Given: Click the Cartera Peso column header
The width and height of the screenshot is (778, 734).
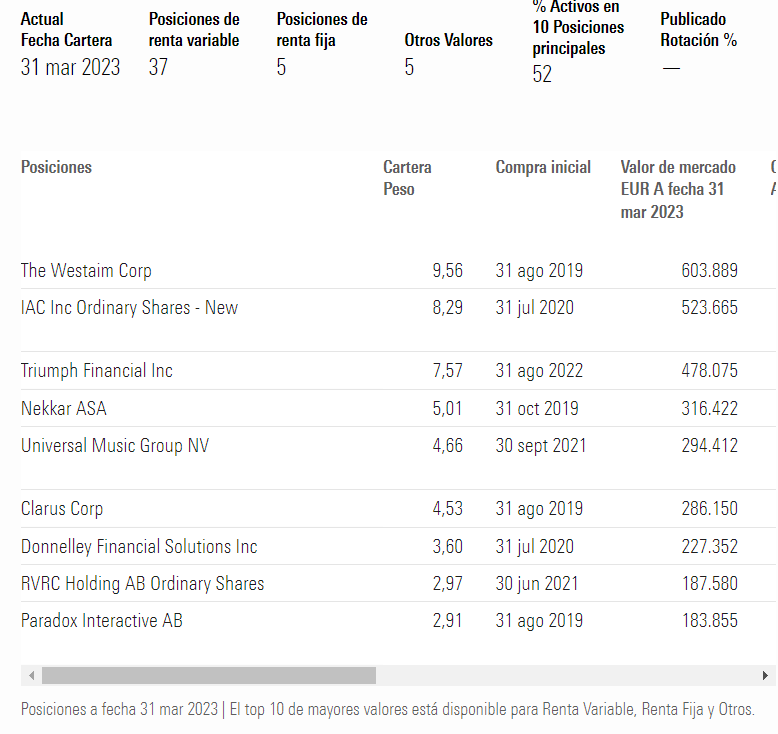Looking at the screenshot, I should [407, 178].
